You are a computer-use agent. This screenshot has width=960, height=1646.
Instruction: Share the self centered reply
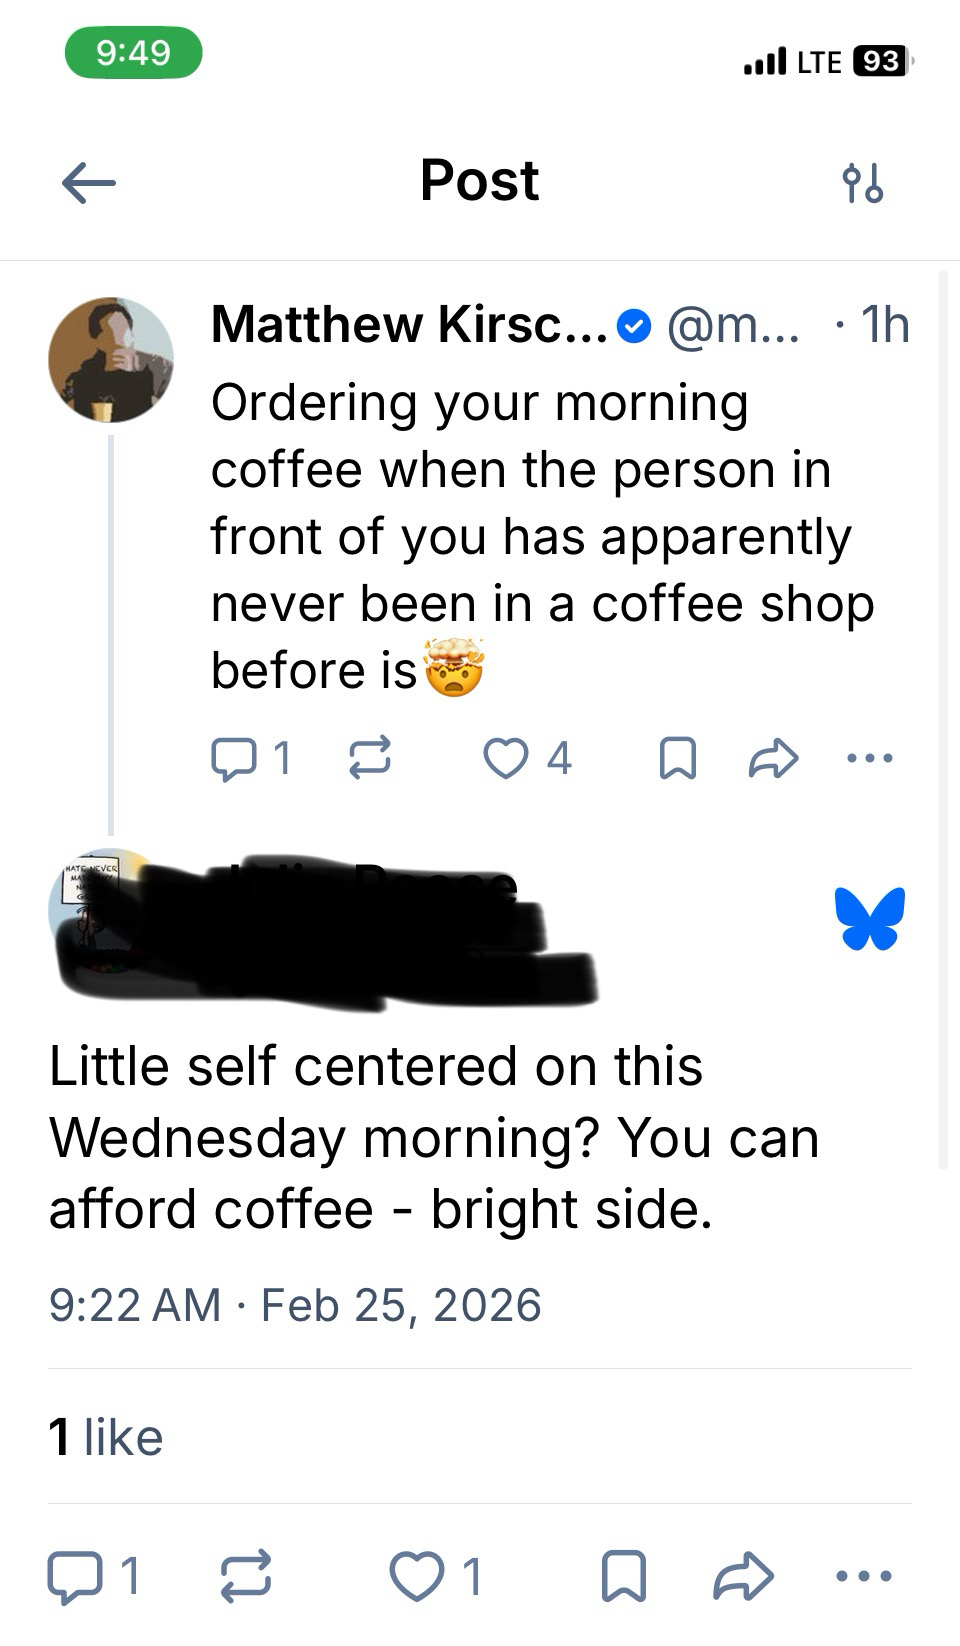pos(743,1577)
